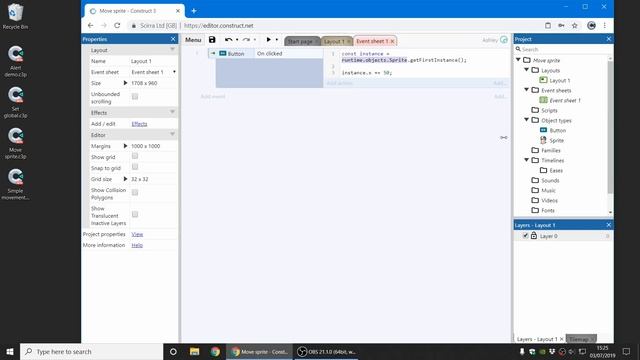640x360 pixels.
Task: Switch to the Tilemap bottom tab
Action: [x=581, y=339]
